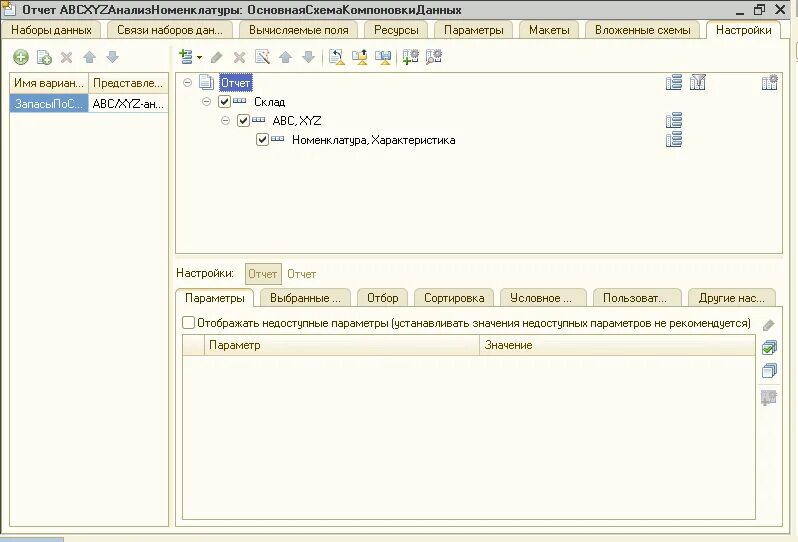The height and width of the screenshot is (542, 798).
Task: Select Номенклатура, Характеристика tree item
Action: point(373,140)
